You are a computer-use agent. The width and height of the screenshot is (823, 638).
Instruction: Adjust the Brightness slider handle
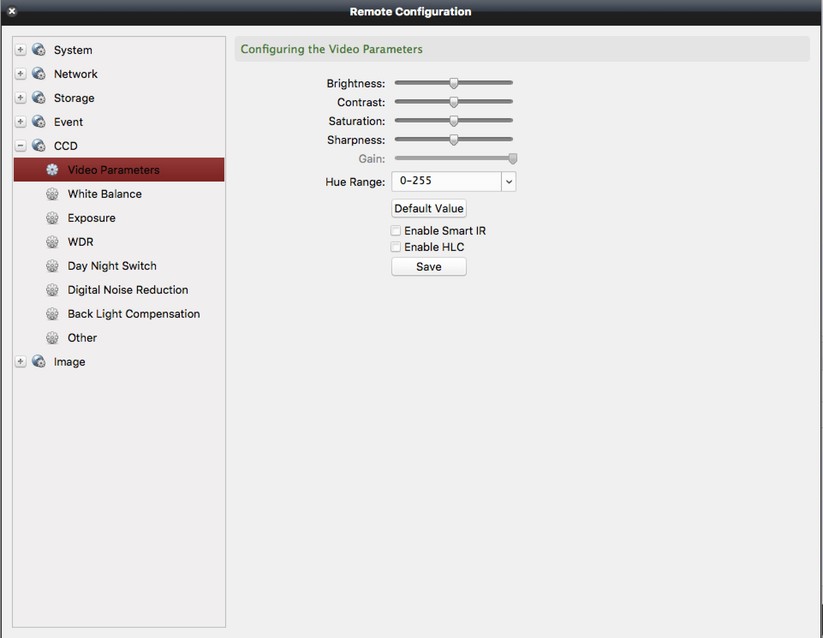(452, 82)
